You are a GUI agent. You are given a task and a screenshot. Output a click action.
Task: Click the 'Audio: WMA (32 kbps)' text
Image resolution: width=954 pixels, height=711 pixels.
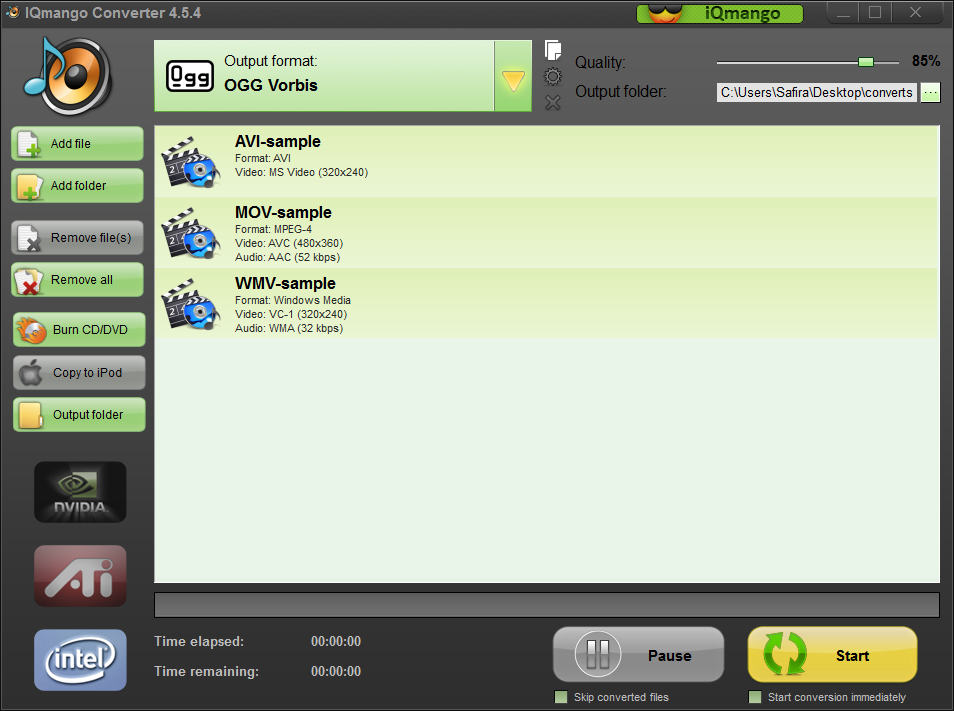[x=289, y=328]
